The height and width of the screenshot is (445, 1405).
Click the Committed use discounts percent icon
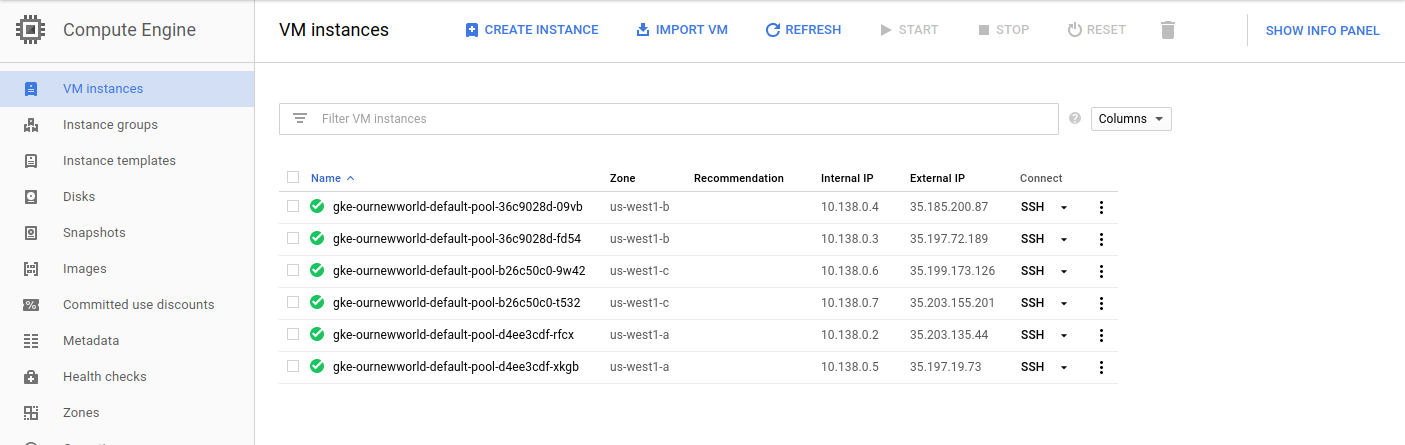click(31, 305)
